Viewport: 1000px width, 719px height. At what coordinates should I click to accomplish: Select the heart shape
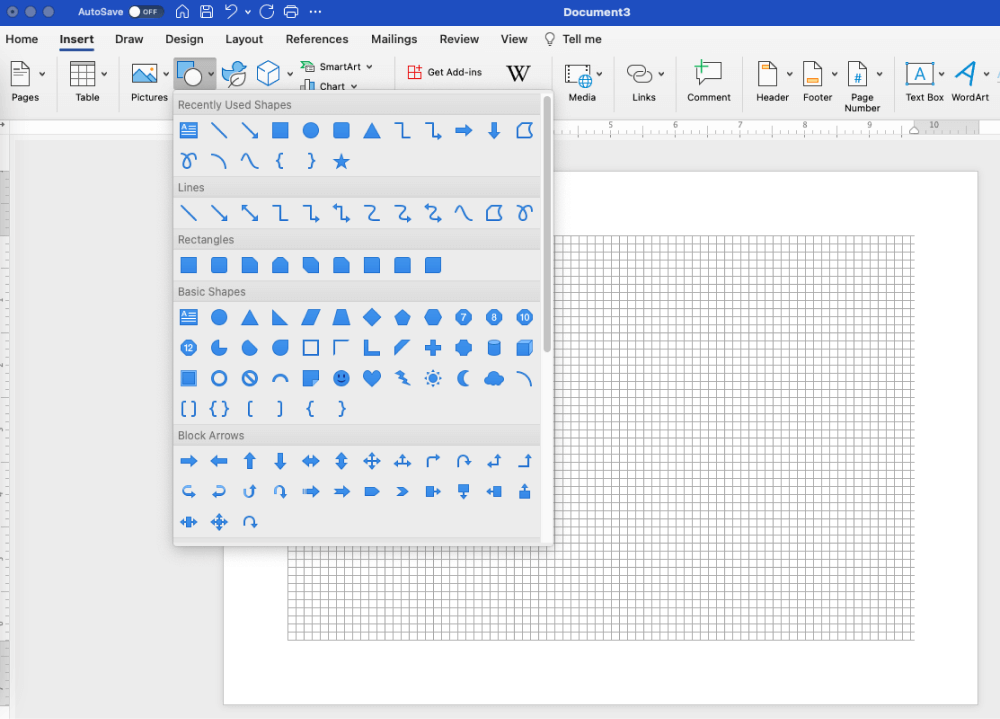(x=371, y=378)
